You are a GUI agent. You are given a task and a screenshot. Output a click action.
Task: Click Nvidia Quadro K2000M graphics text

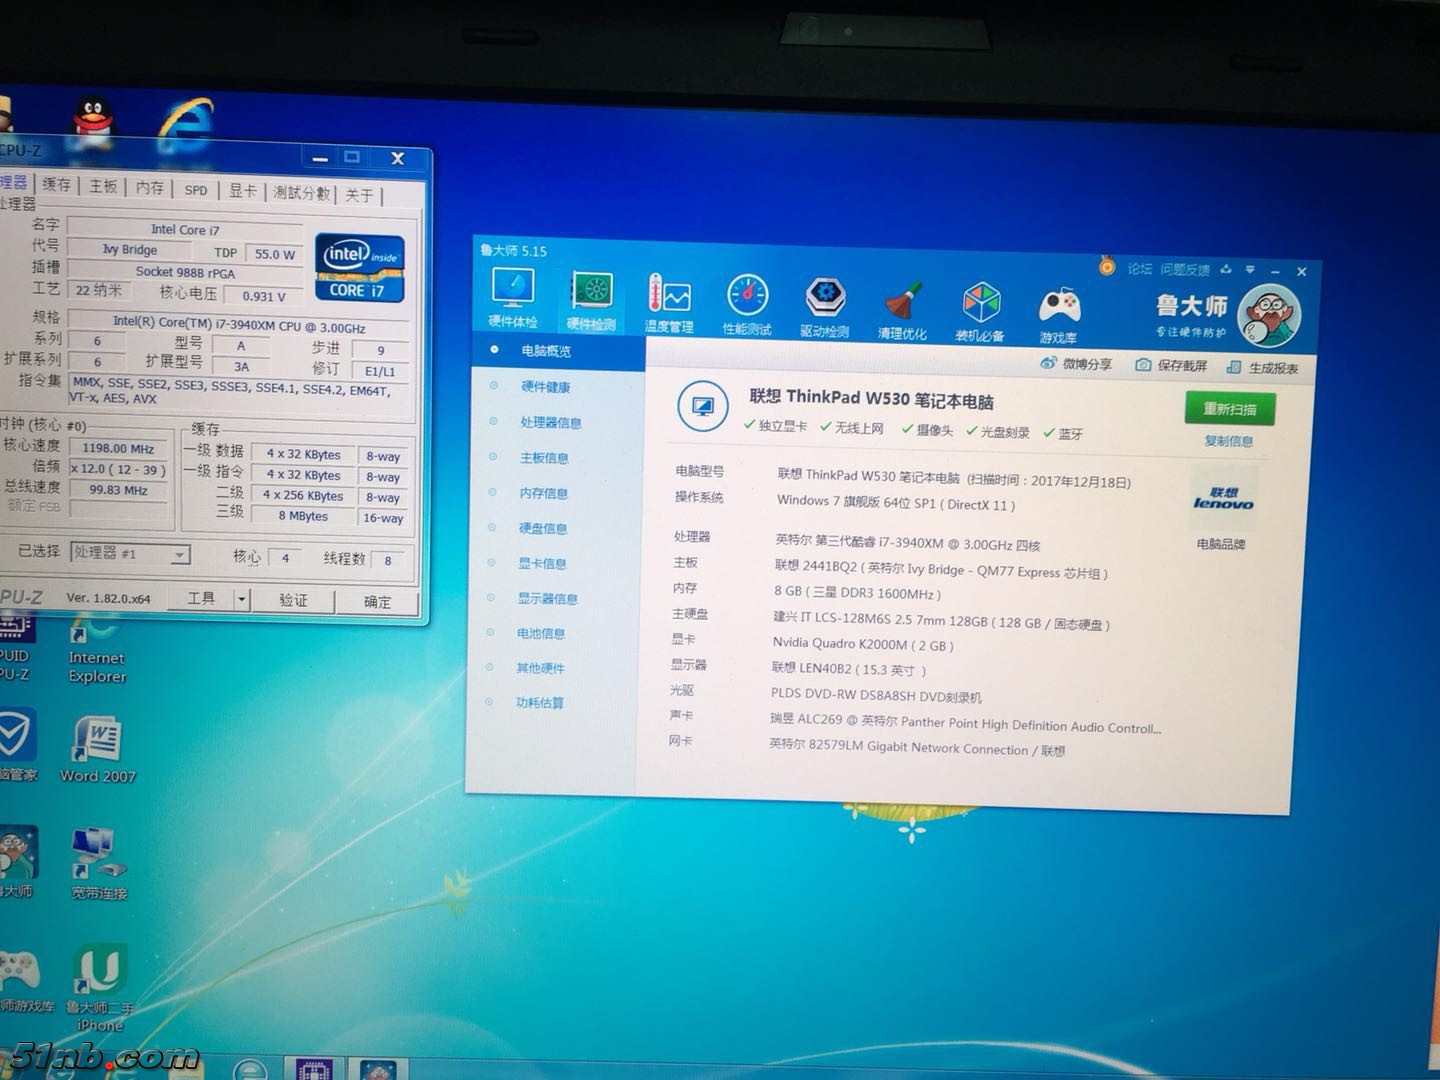click(x=863, y=644)
